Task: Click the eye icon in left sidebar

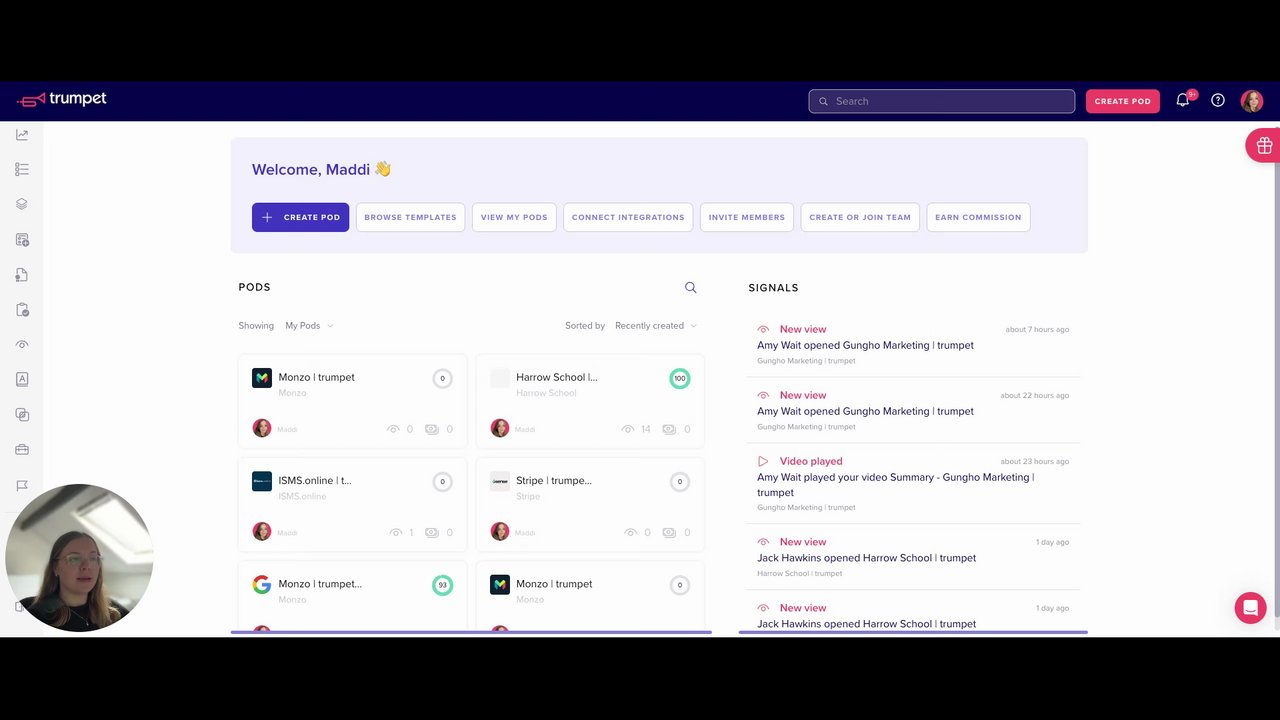Action: [x=22, y=344]
